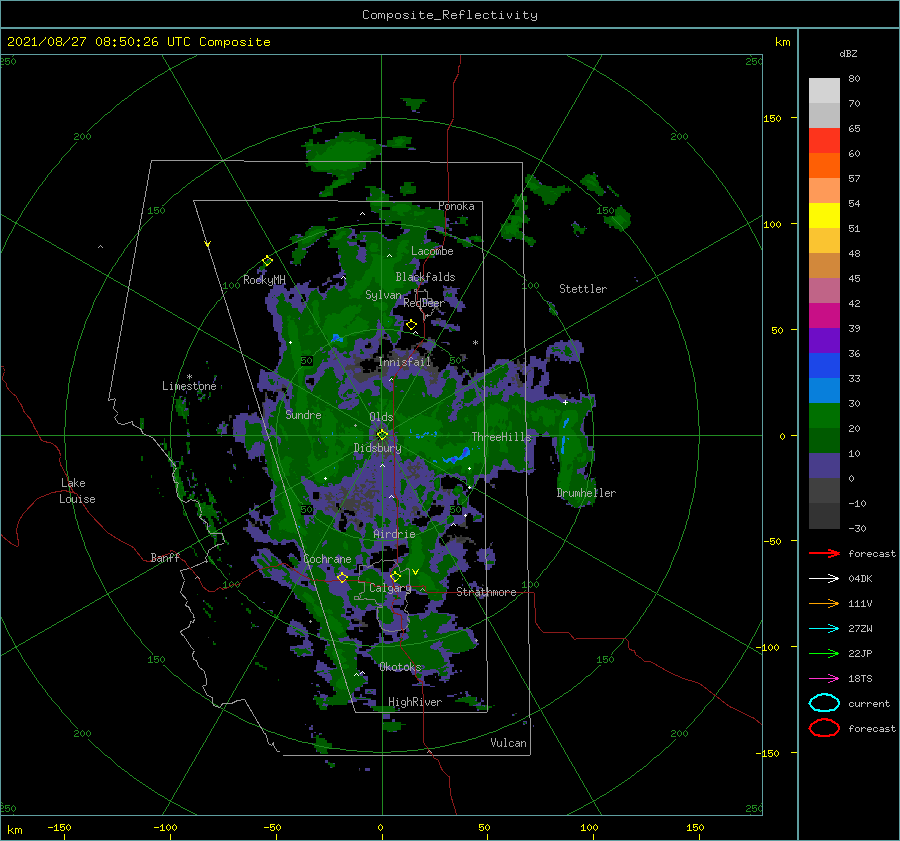Click the light gray 70-80 dBZ swatch

[x=824, y=90]
